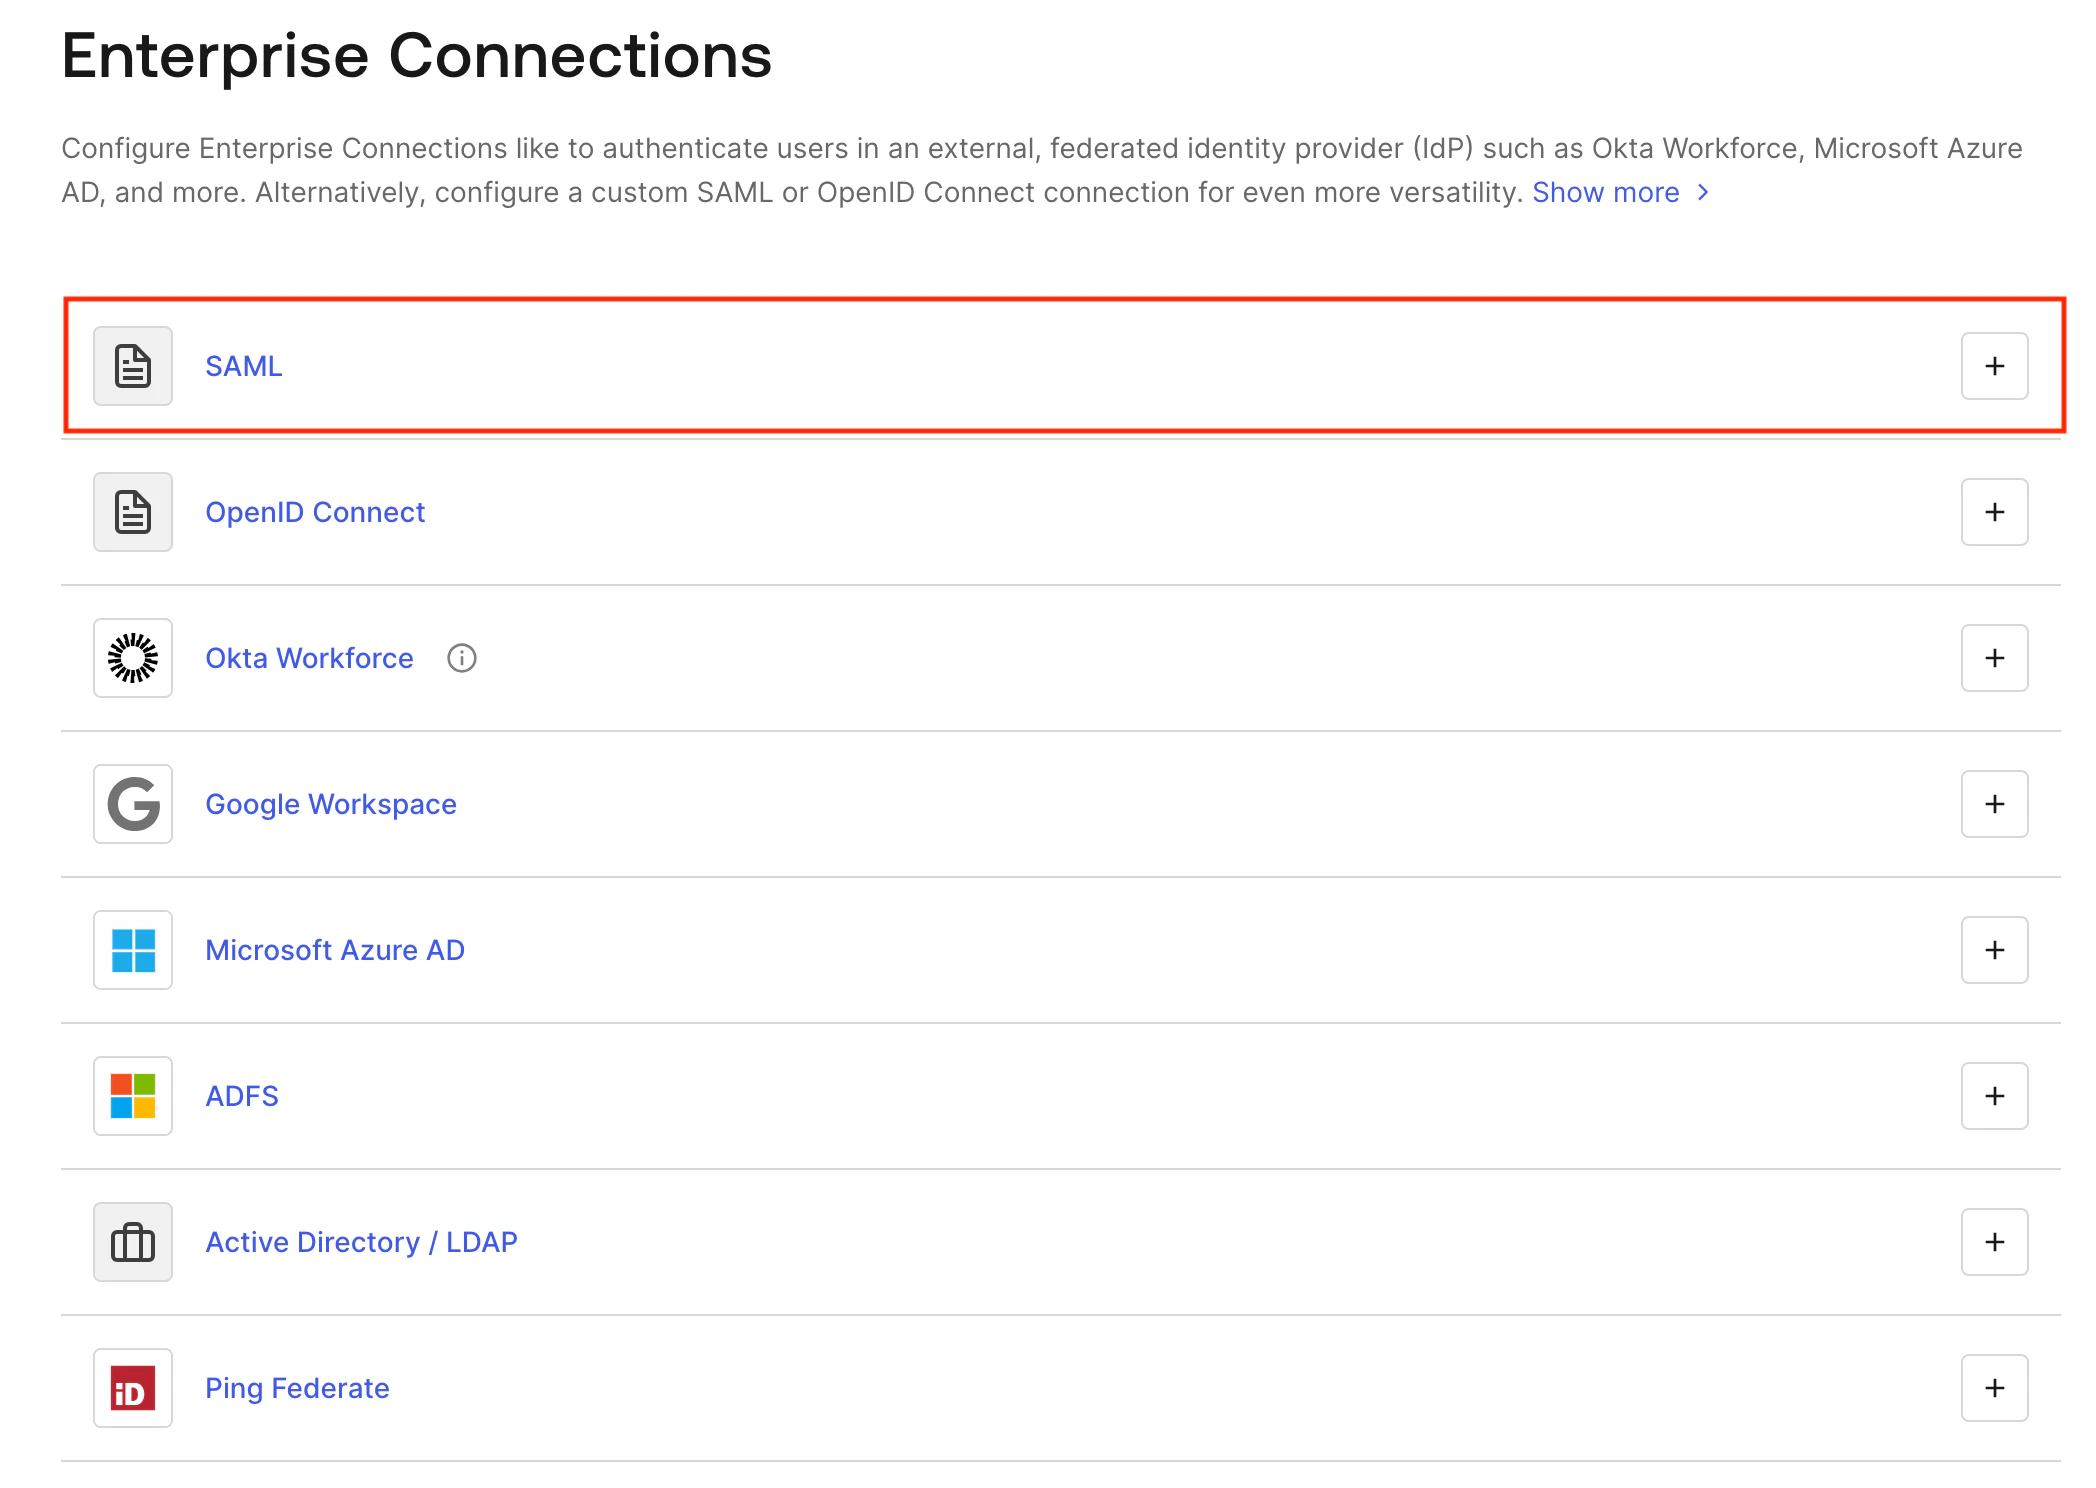
Task: Add an ADFS connection
Action: point(1994,1096)
